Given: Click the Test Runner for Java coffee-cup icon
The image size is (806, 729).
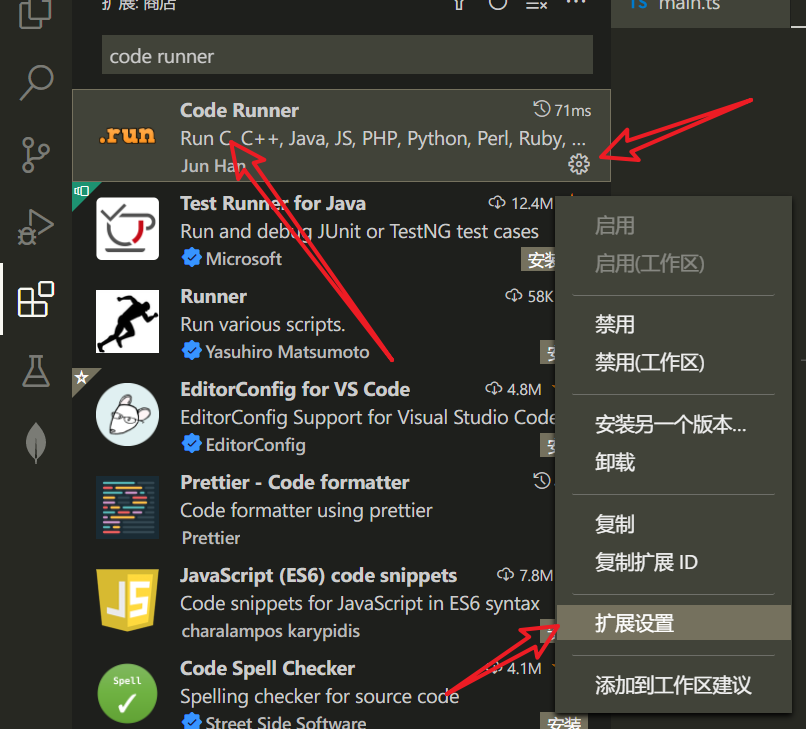Looking at the screenshot, I should tap(127, 228).
